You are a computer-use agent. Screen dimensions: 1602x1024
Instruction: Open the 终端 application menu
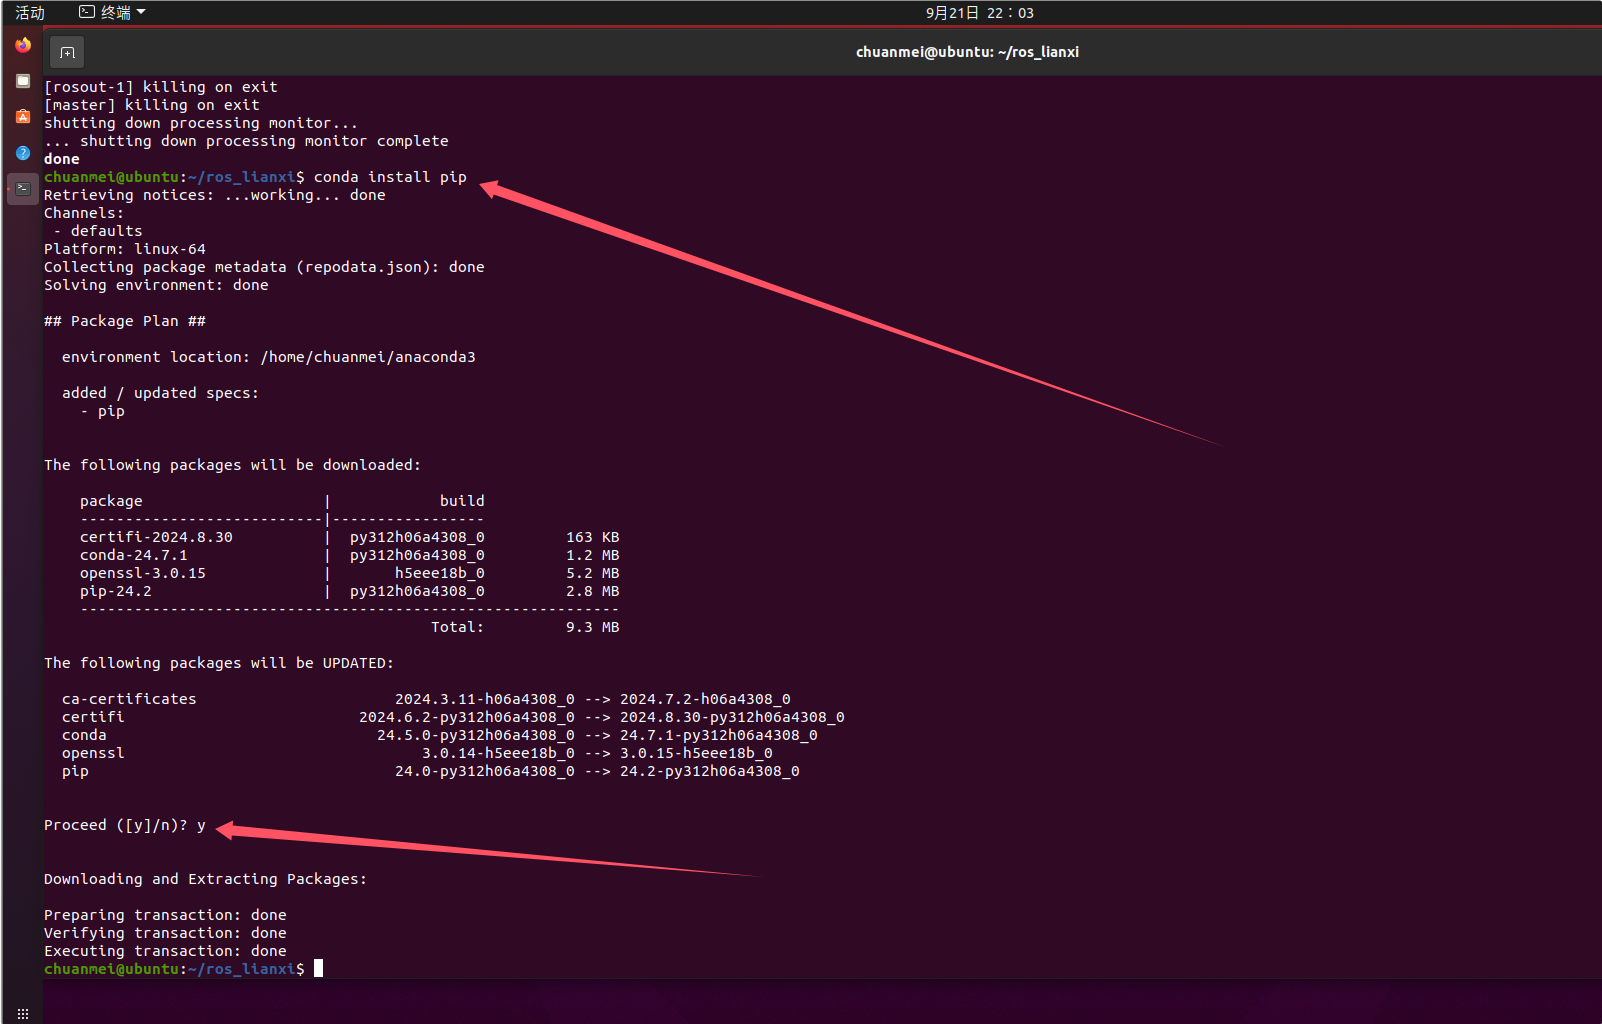pyautogui.click(x=114, y=12)
